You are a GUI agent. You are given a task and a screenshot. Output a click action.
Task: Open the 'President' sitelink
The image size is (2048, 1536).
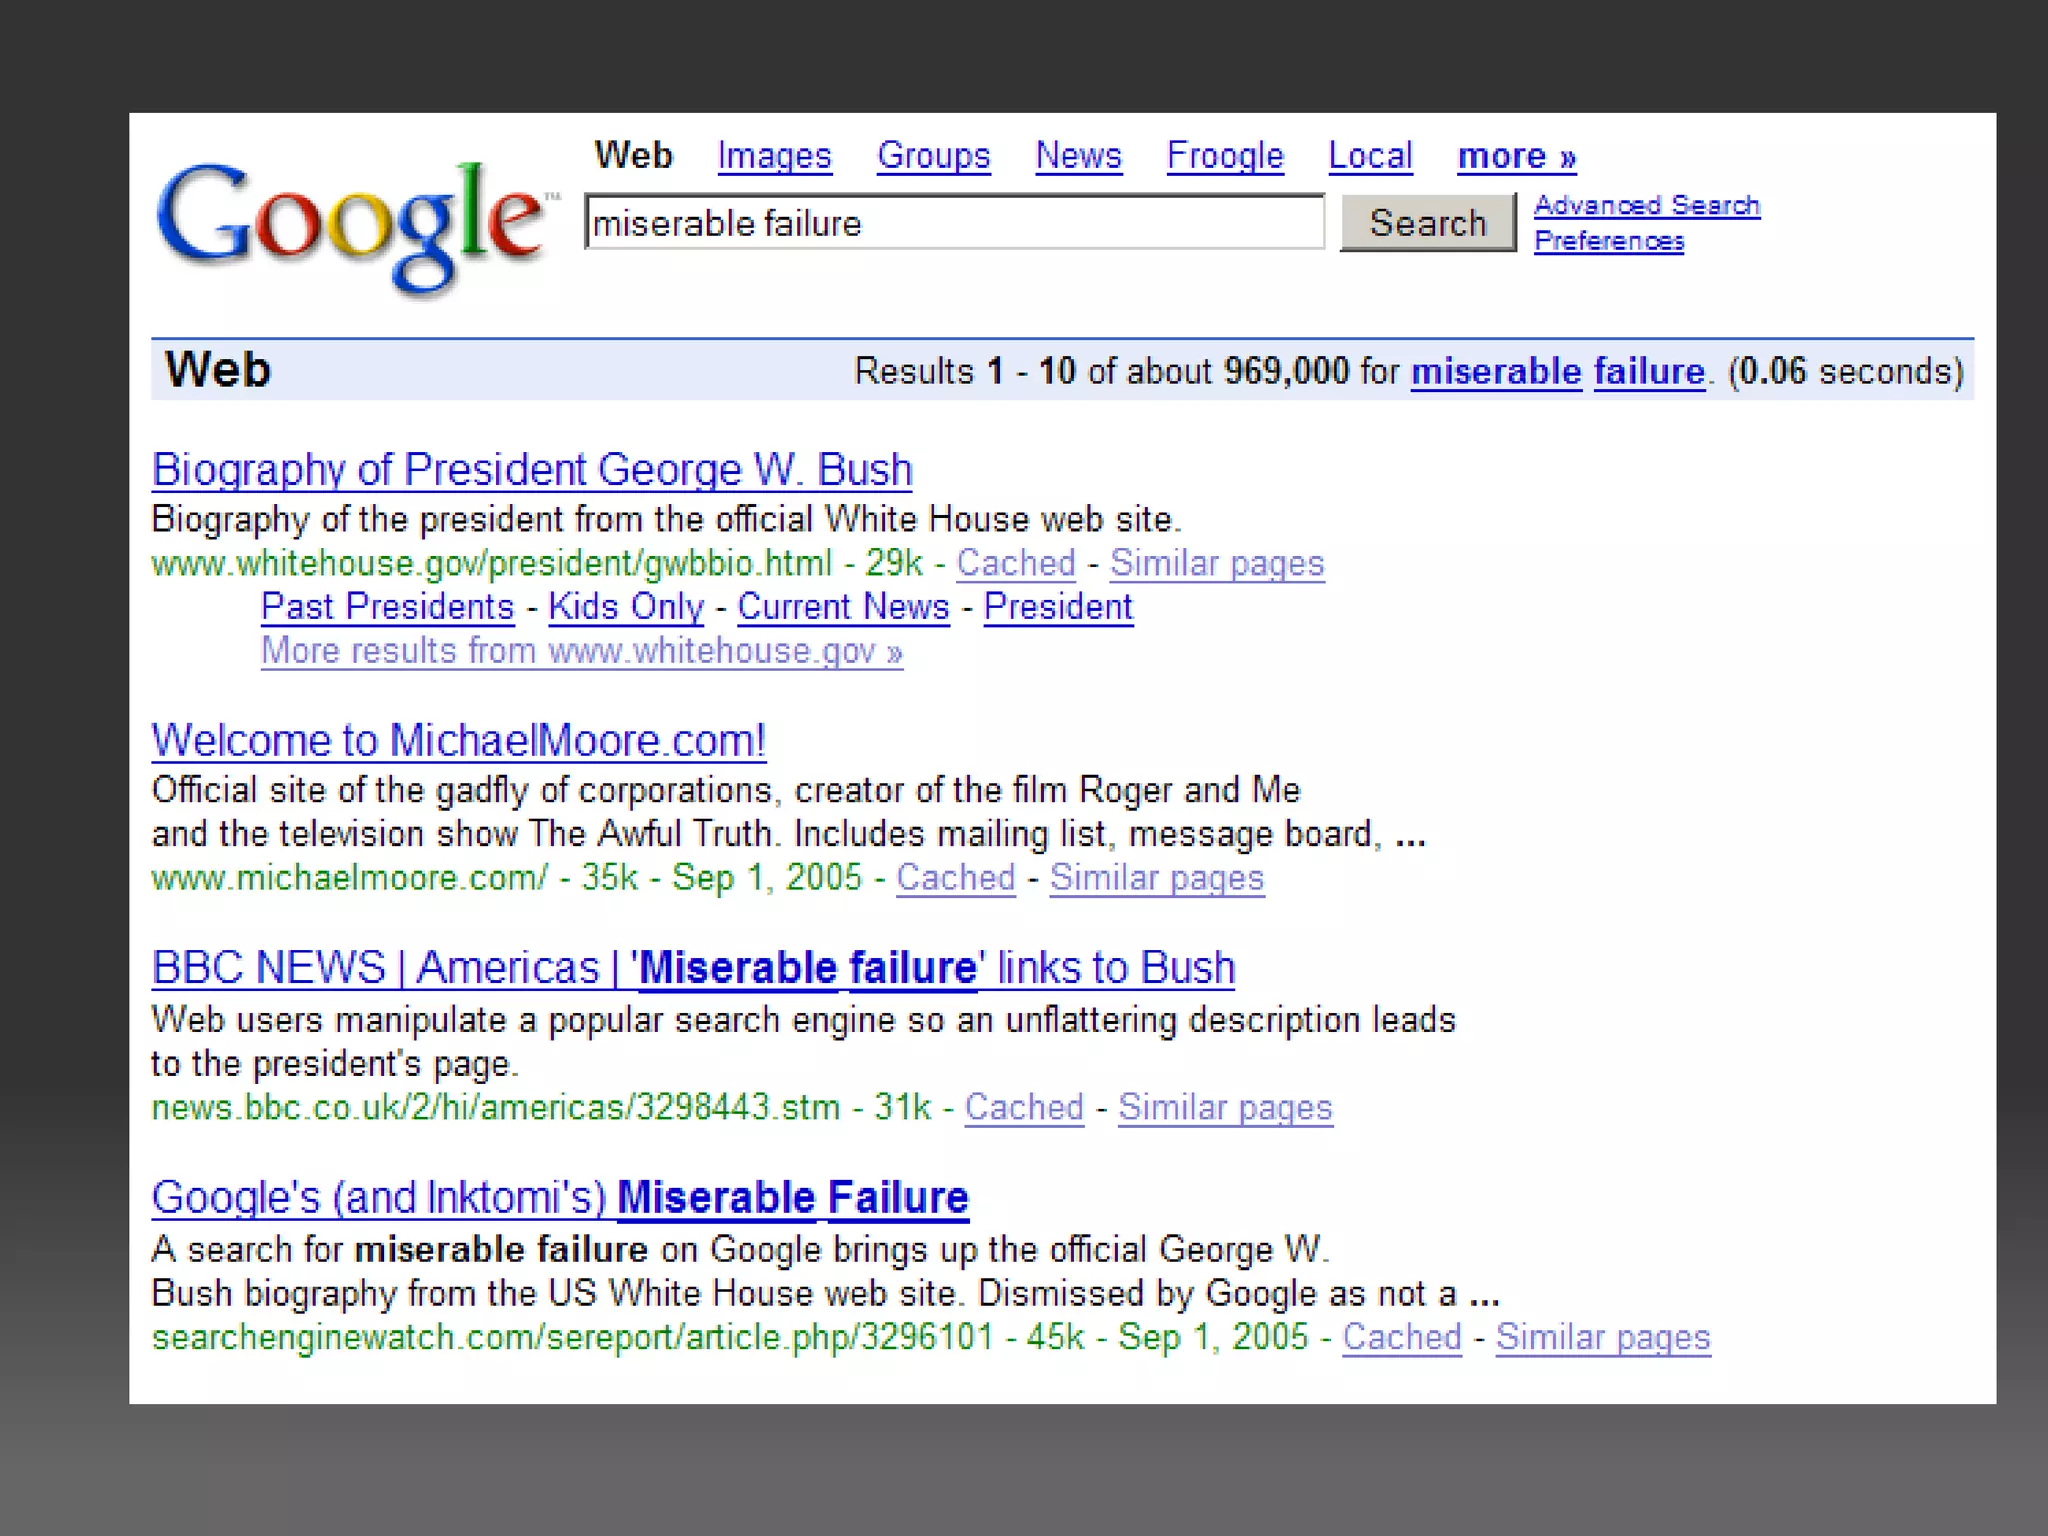tap(1058, 607)
